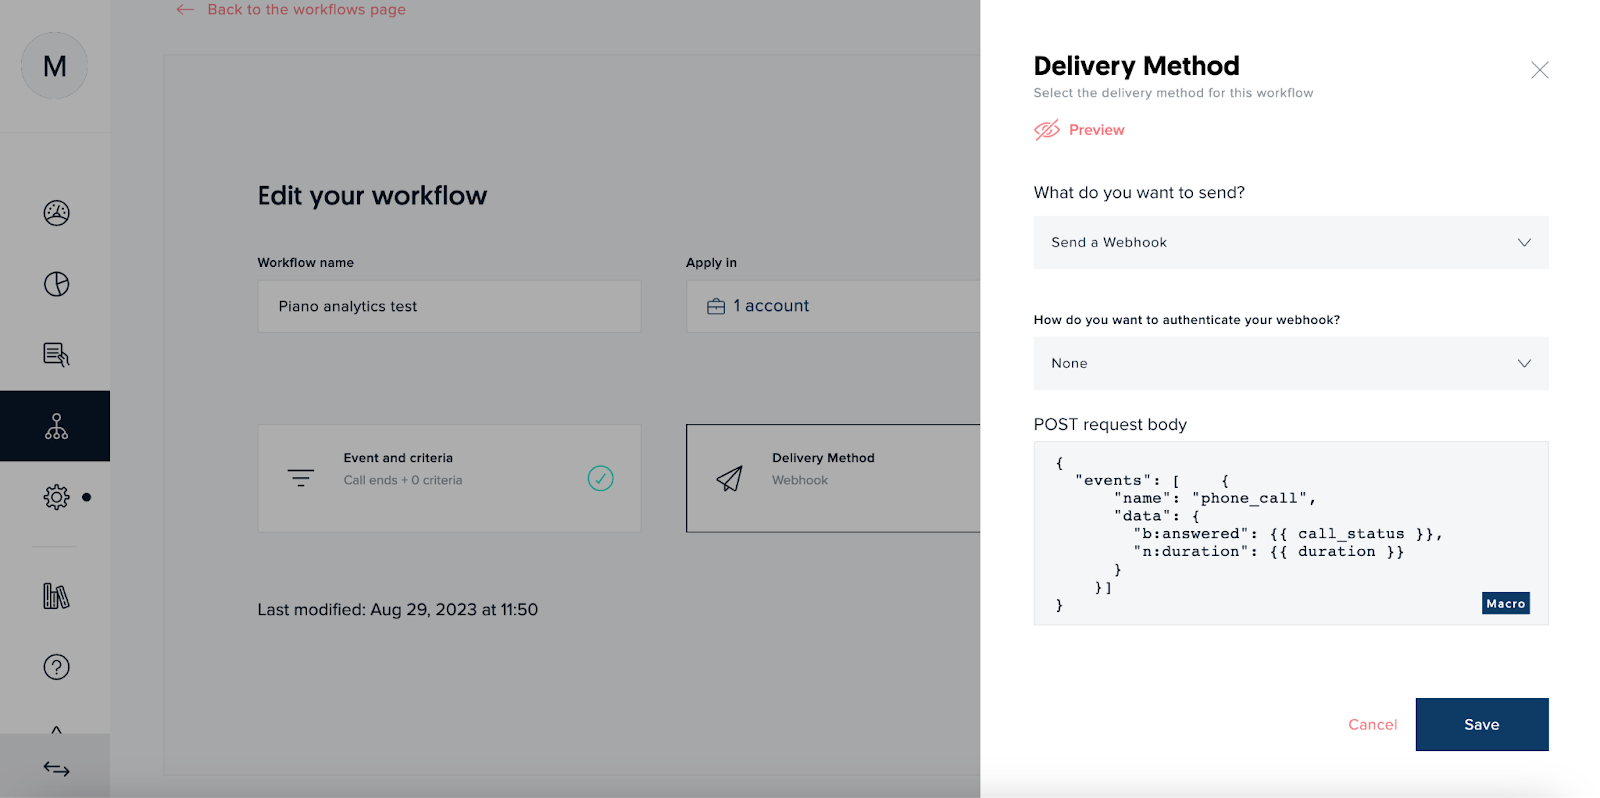Expand the sidebar caret above the switch icon
1600x798 pixels.
[56, 730]
